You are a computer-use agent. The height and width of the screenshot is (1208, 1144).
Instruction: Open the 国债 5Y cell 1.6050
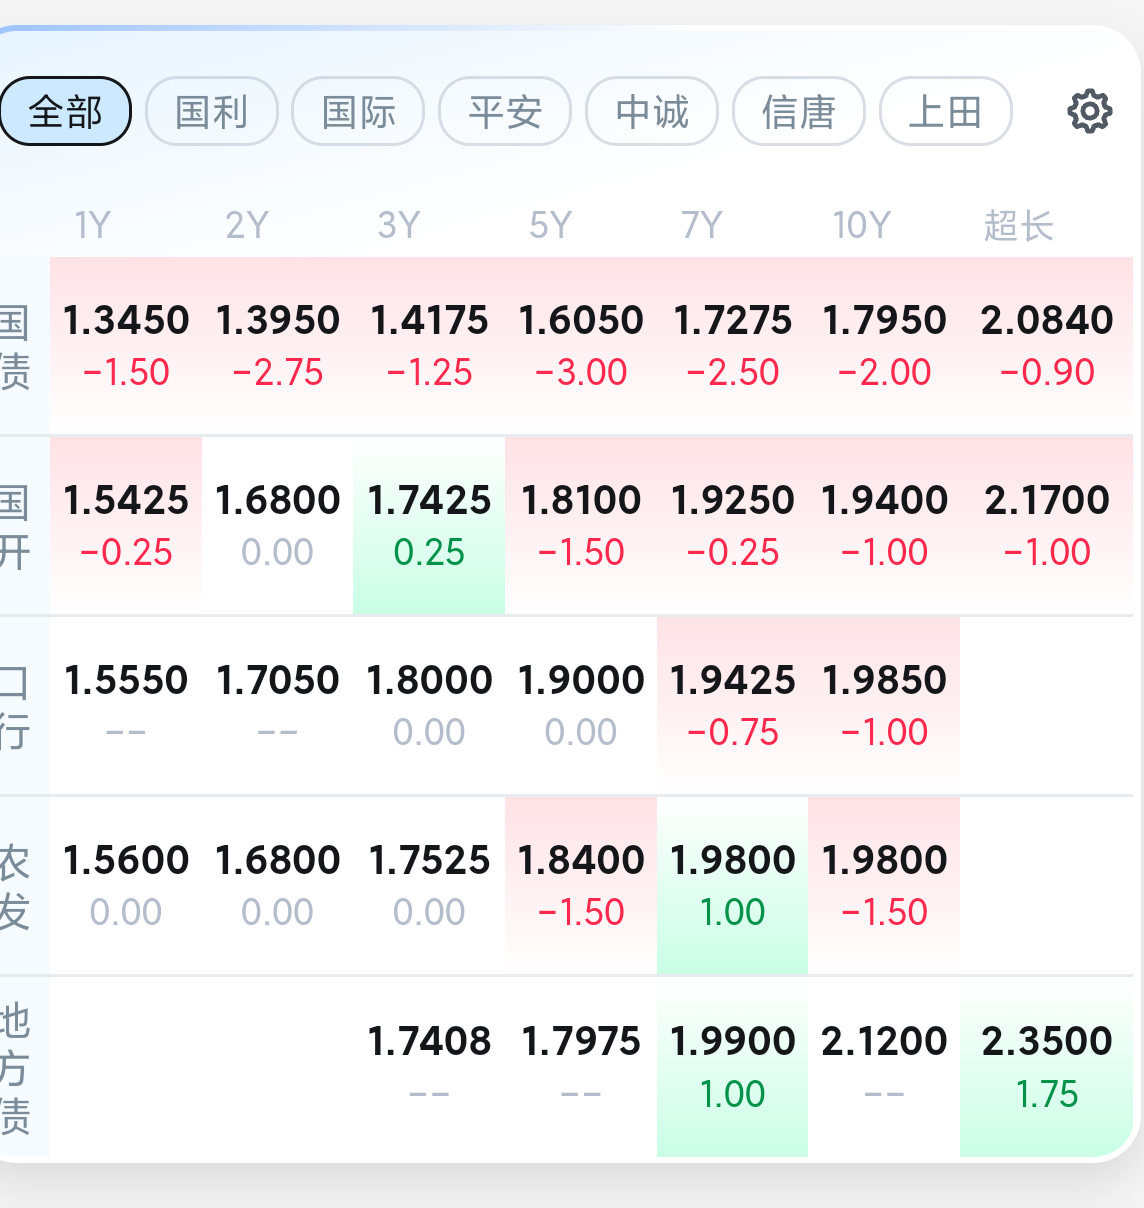(x=581, y=345)
